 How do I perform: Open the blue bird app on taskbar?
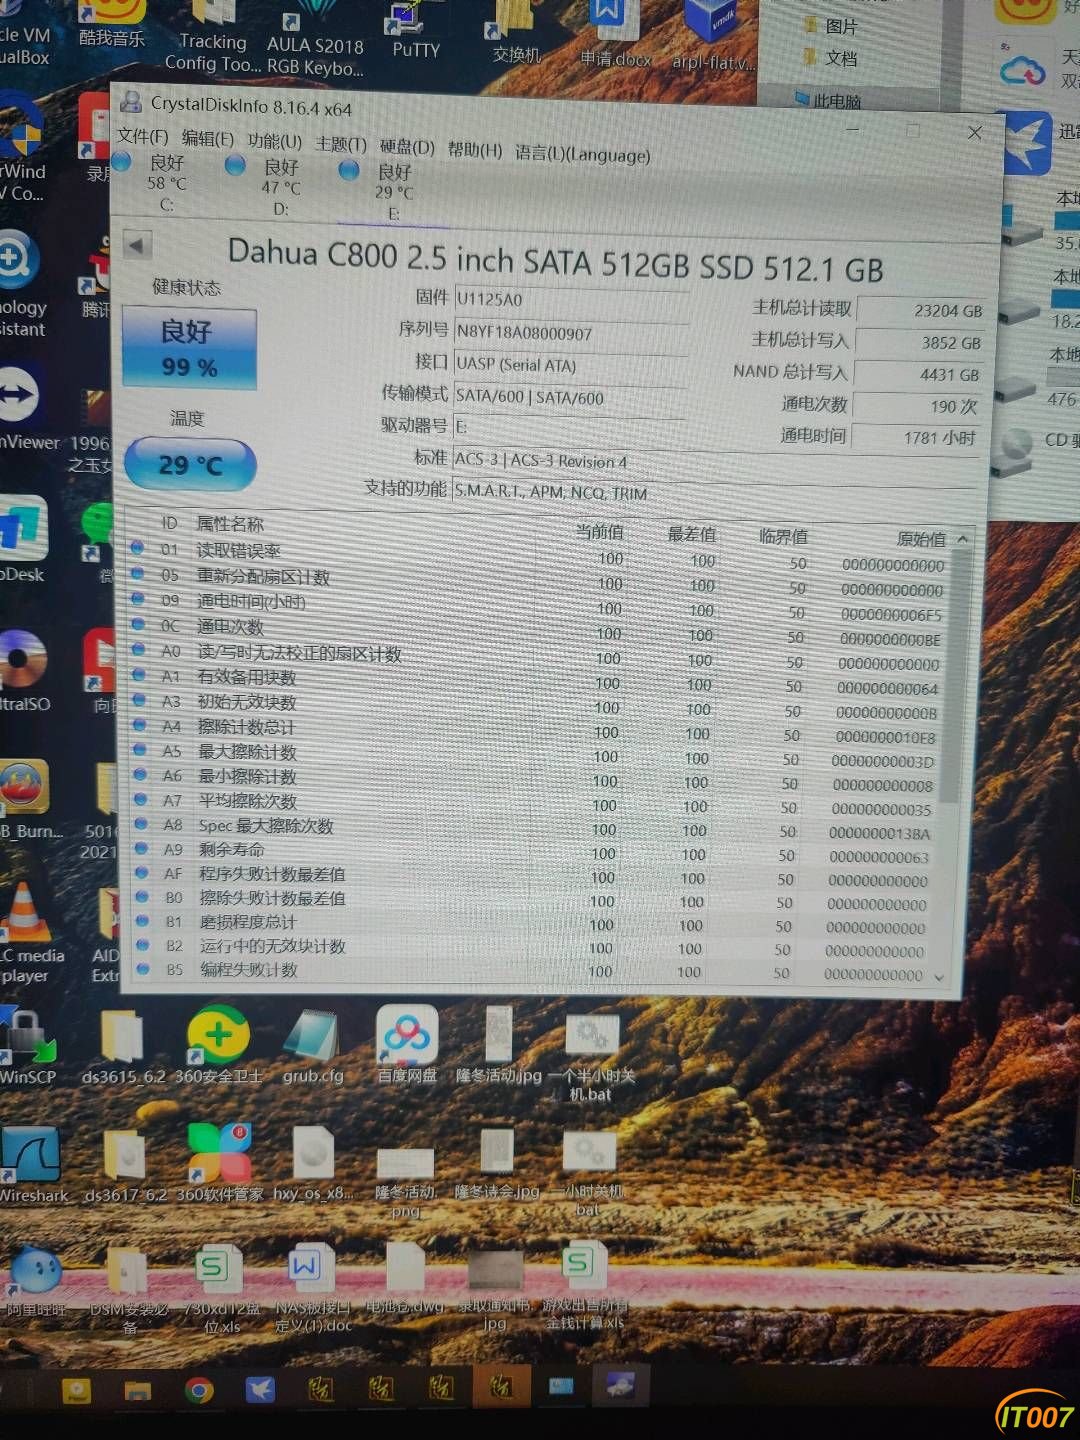[x=260, y=1390]
